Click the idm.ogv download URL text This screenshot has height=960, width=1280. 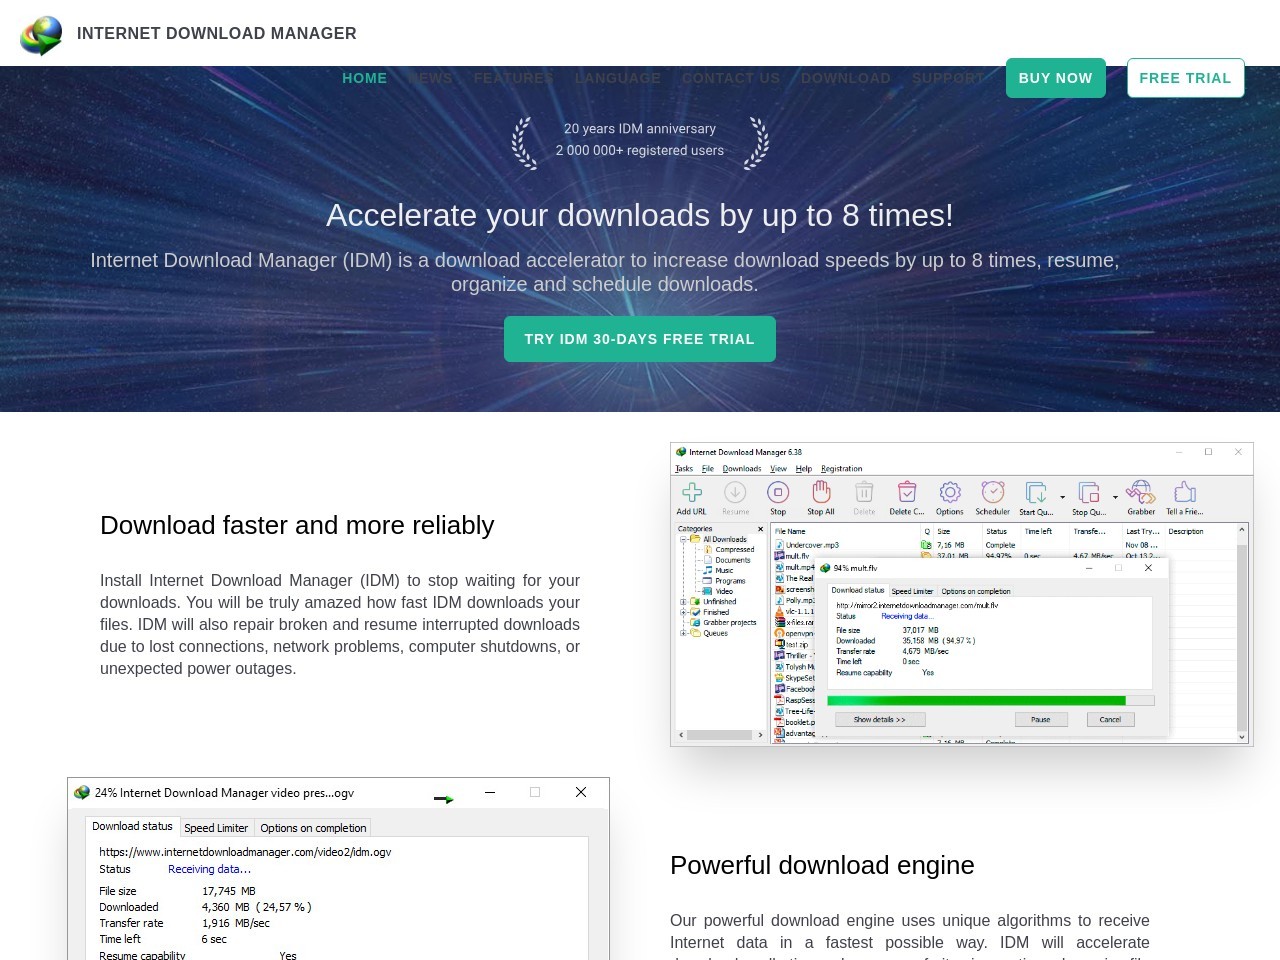click(245, 852)
